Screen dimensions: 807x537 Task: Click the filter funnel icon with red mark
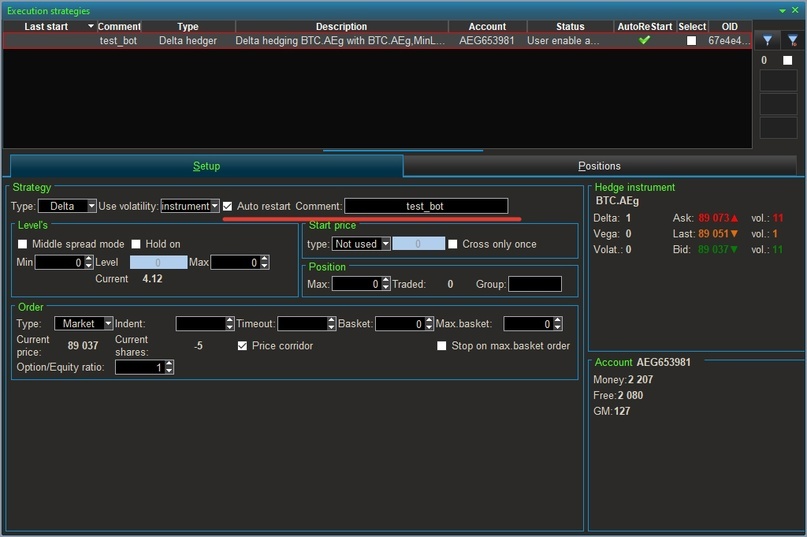click(x=793, y=40)
